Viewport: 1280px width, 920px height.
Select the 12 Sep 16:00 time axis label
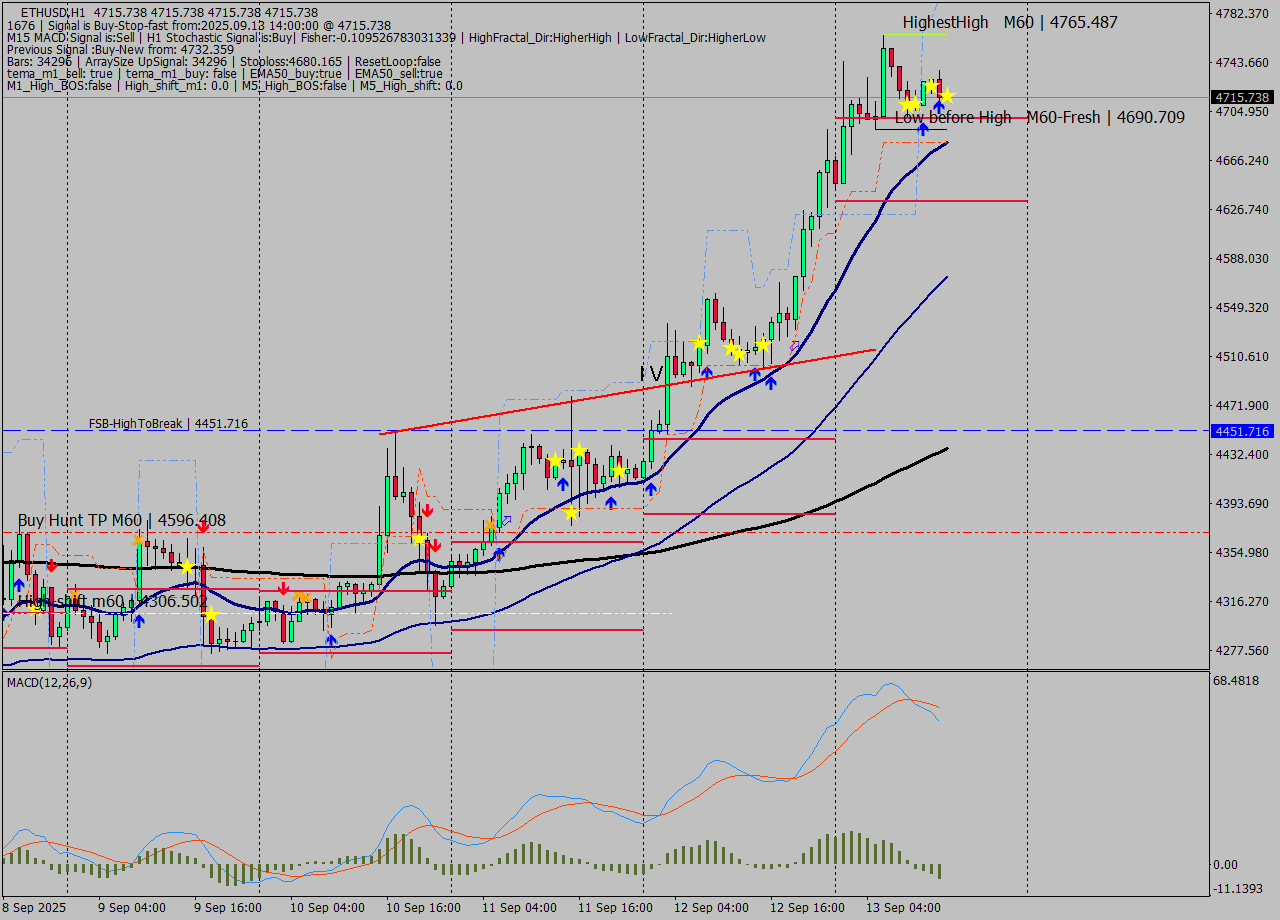(808, 908)
